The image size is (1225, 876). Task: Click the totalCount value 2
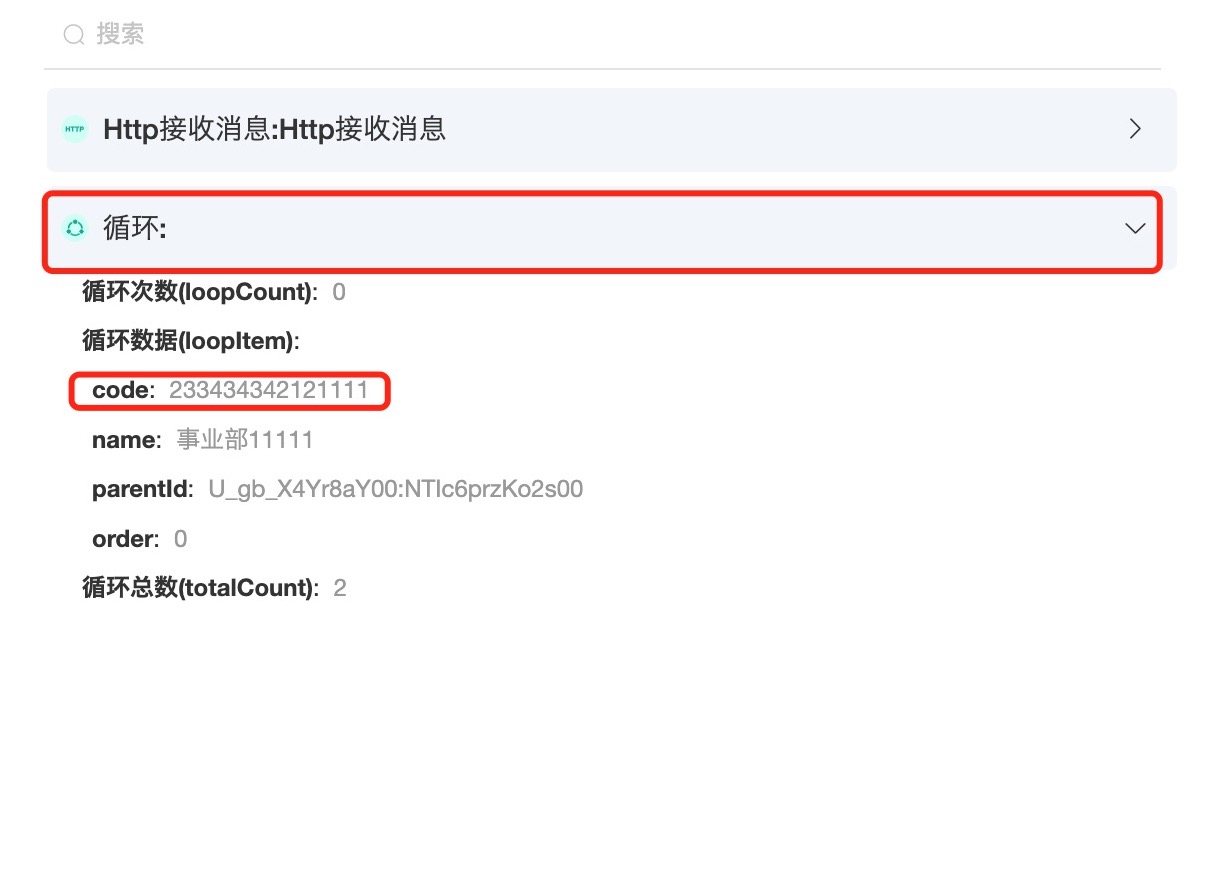(340, 587)
